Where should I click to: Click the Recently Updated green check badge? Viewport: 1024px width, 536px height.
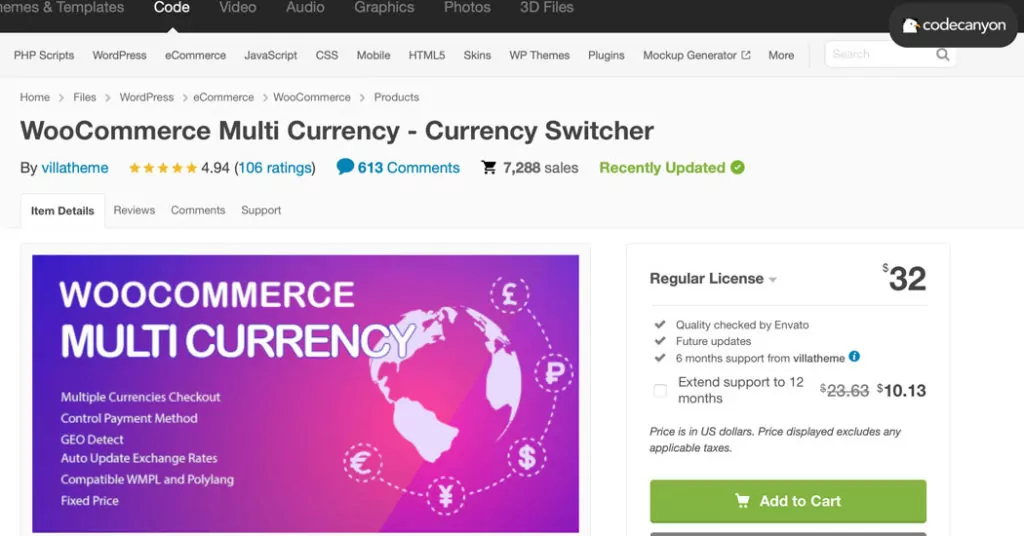tap(737, 168)
